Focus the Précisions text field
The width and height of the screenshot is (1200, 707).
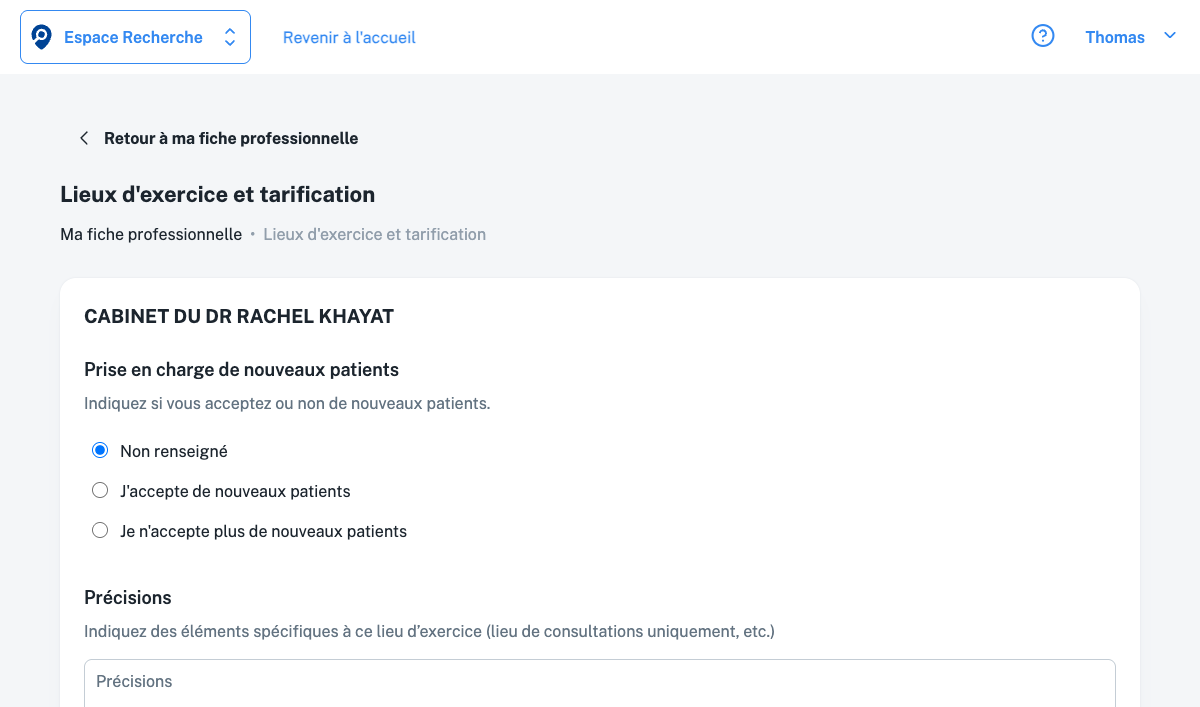(x=600, y=683)
